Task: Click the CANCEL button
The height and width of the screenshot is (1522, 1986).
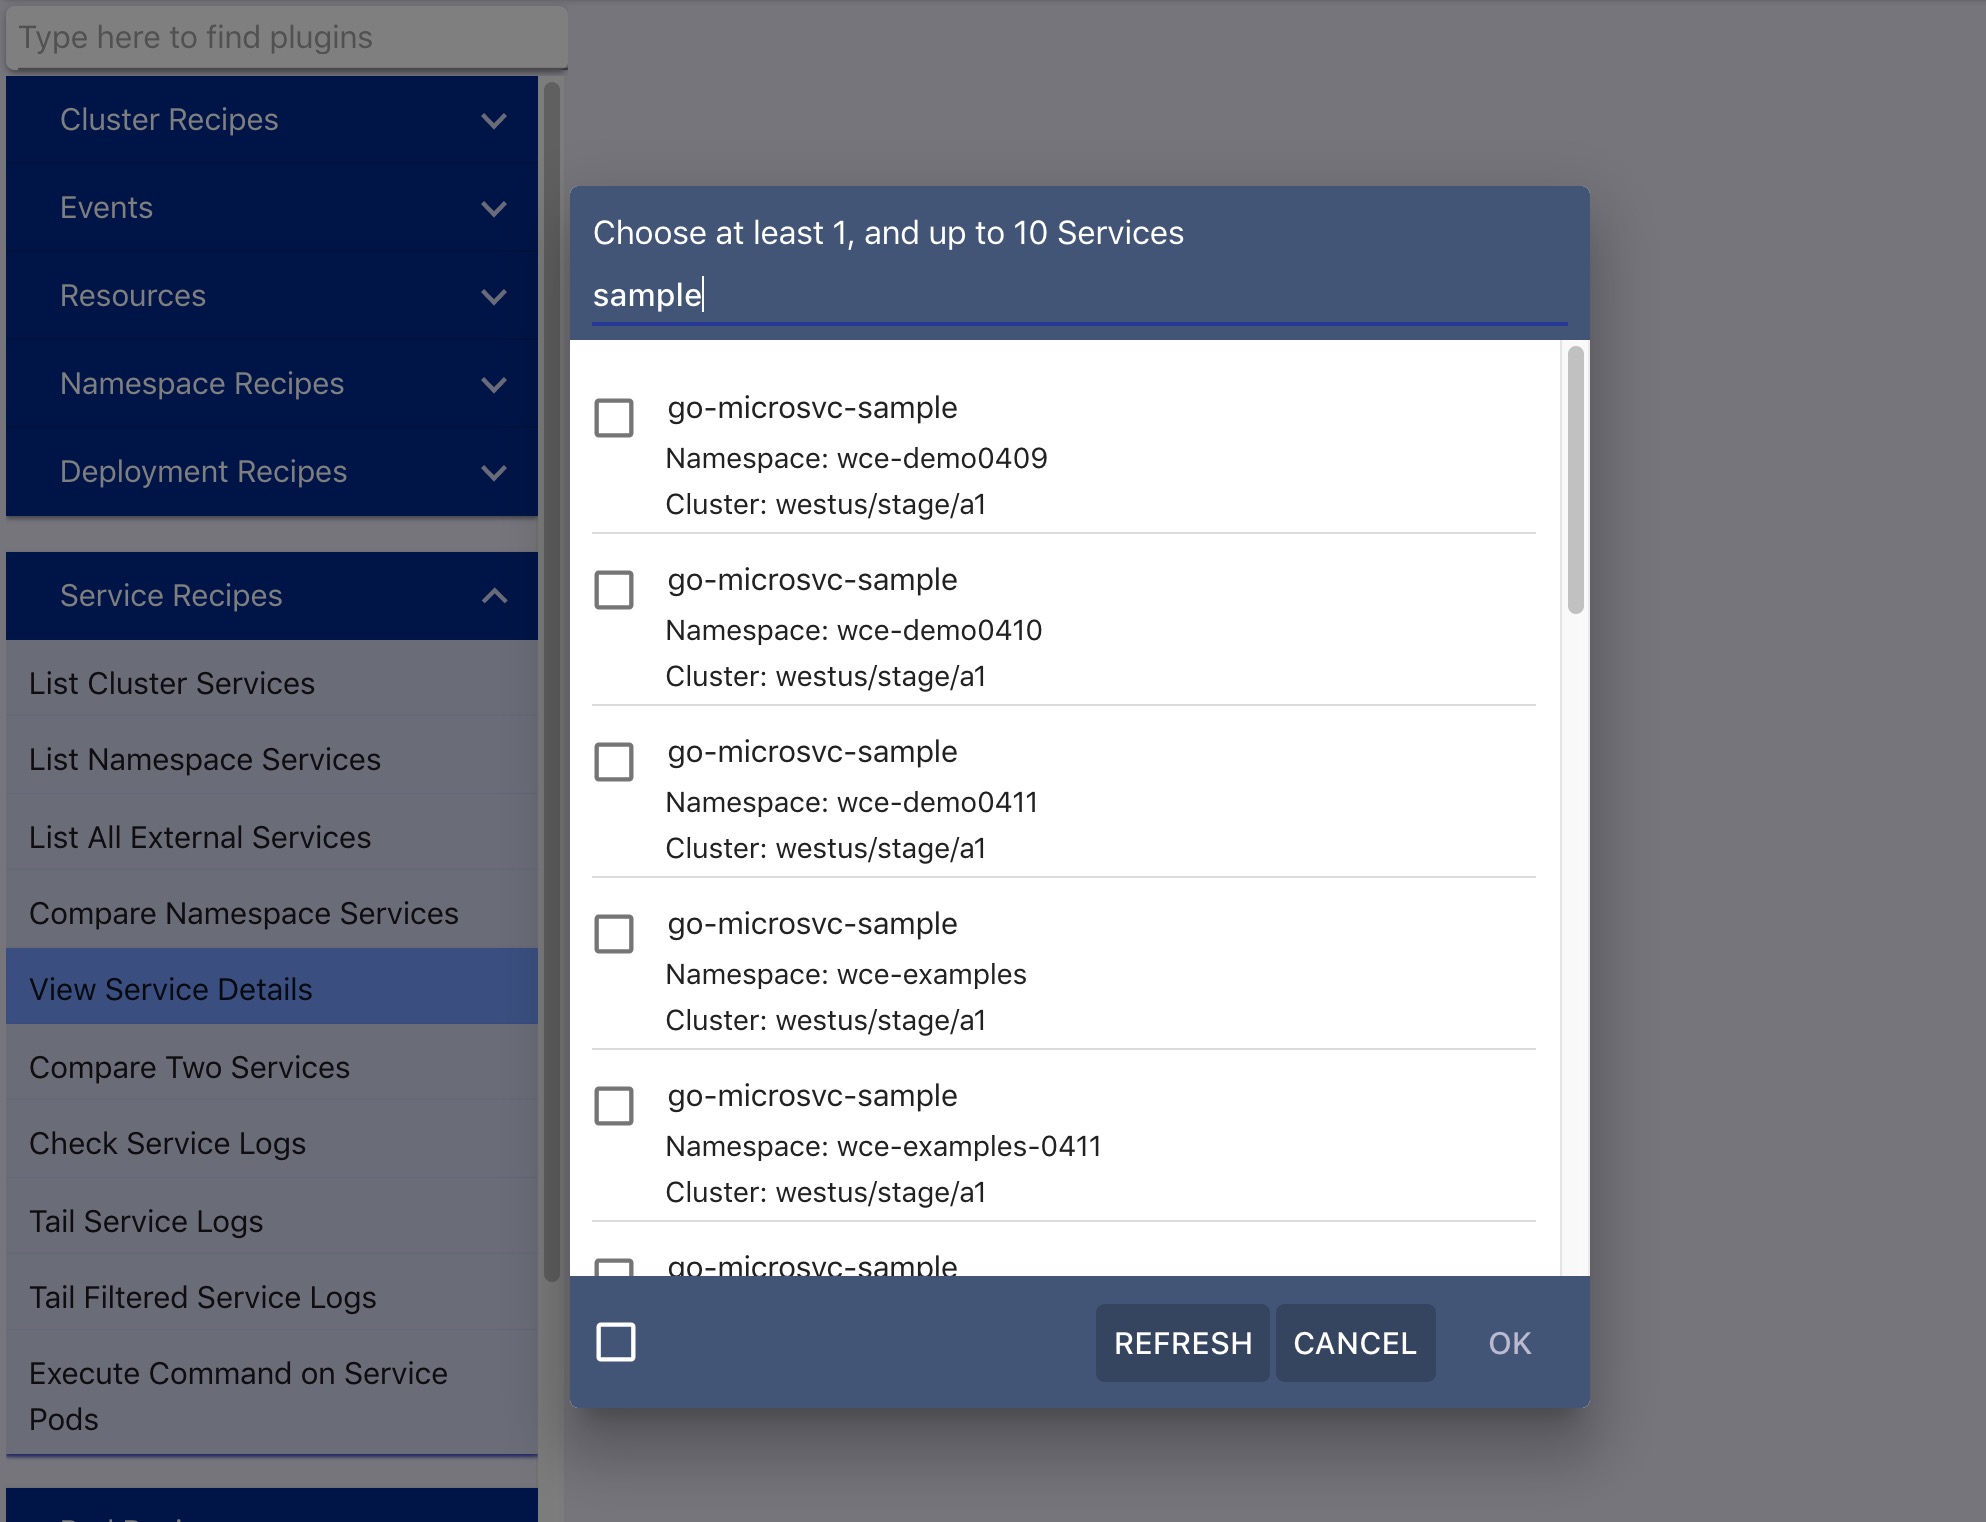Action: tap(1354, 1341)
